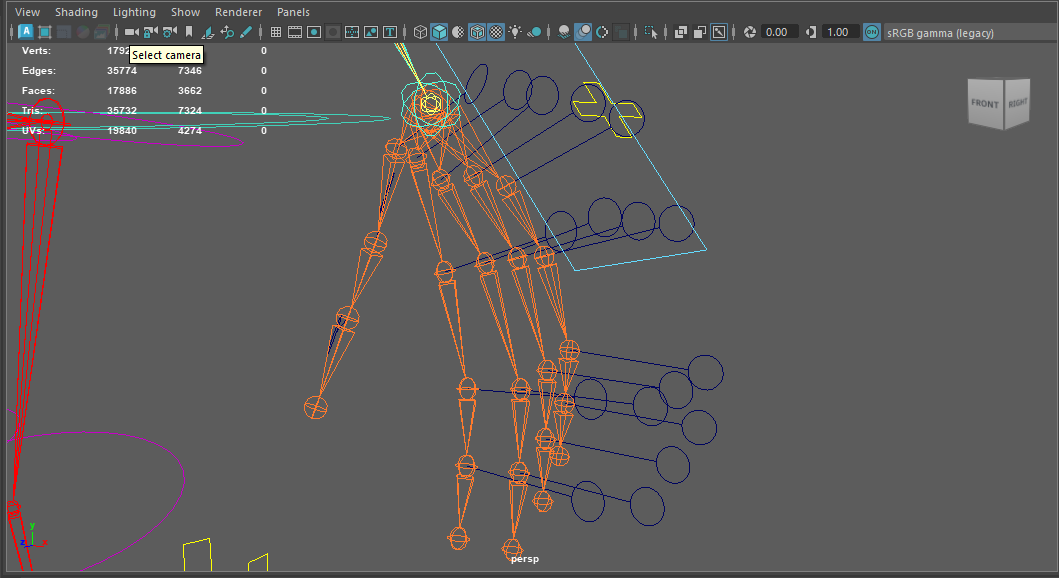Click the 2D Pan/Zoom icon
The width and height of the screenshot is (1059, 578).
click(227, 32)
